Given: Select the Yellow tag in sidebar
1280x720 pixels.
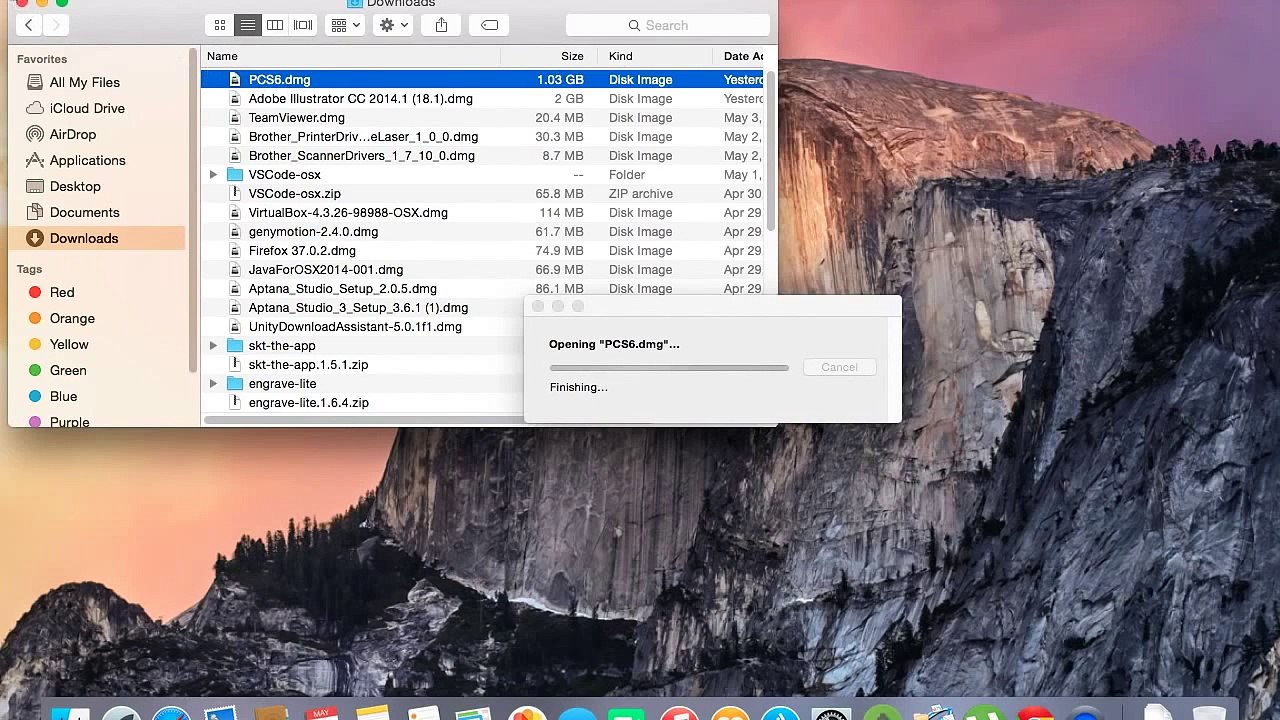Looking at the screenshot, I should tap(69, 344).
